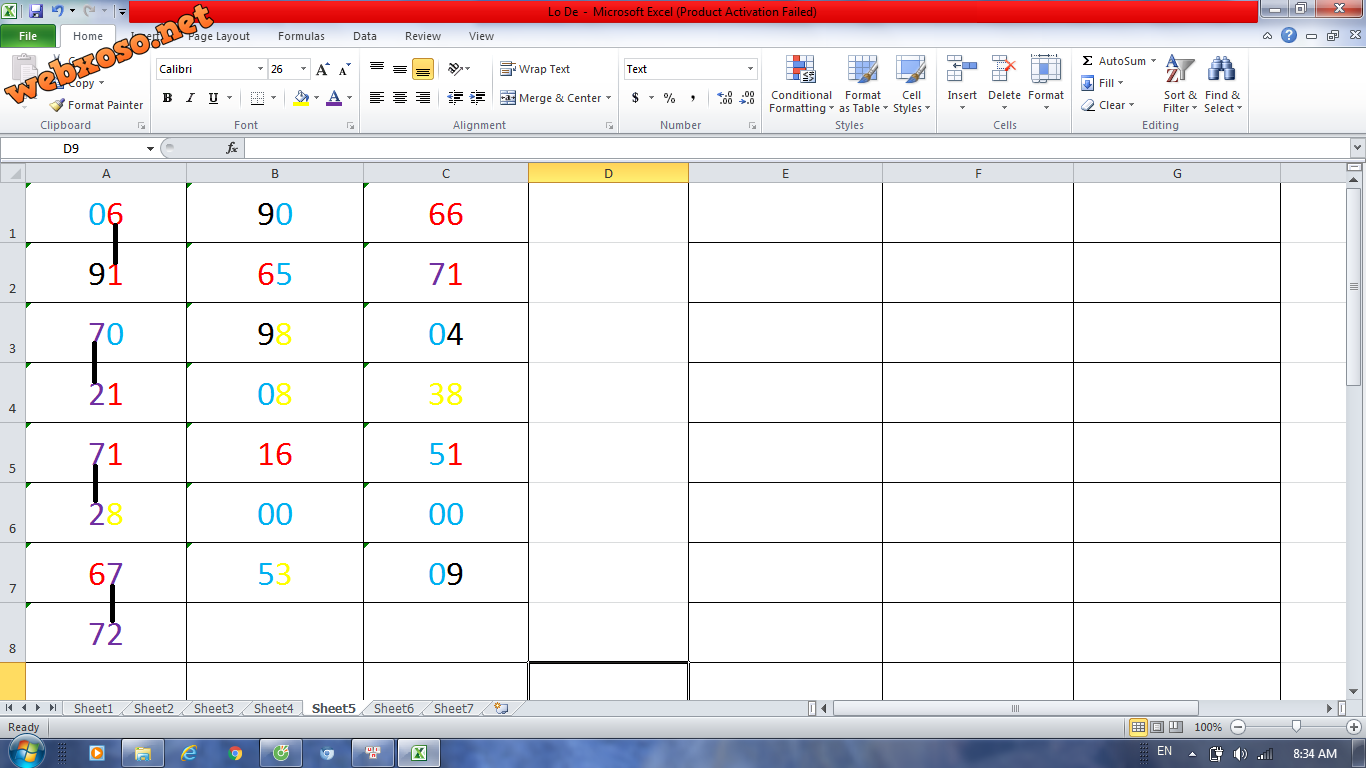Click Decrease Indent icon
The height and width of the screenshot is (768, 1366).
tap(455, 98)
